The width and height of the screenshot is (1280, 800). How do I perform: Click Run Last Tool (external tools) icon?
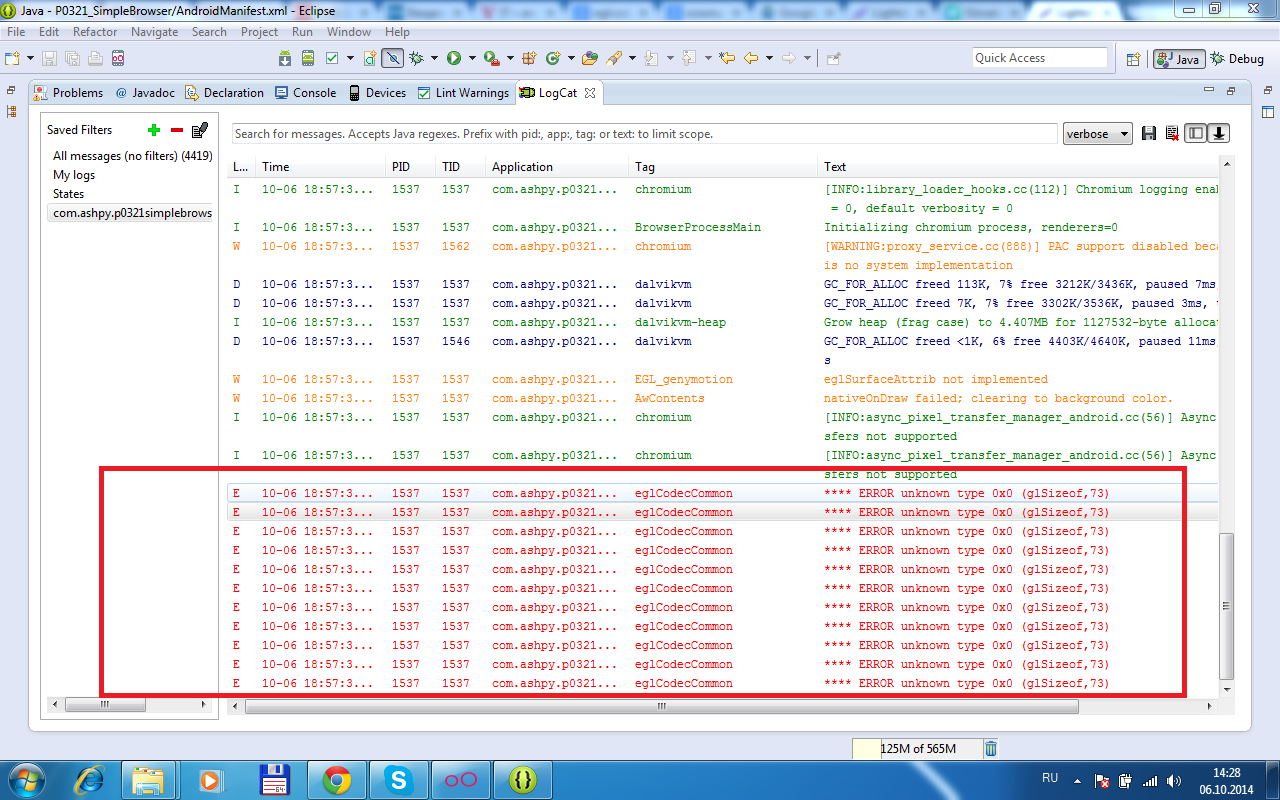[492, 58]
